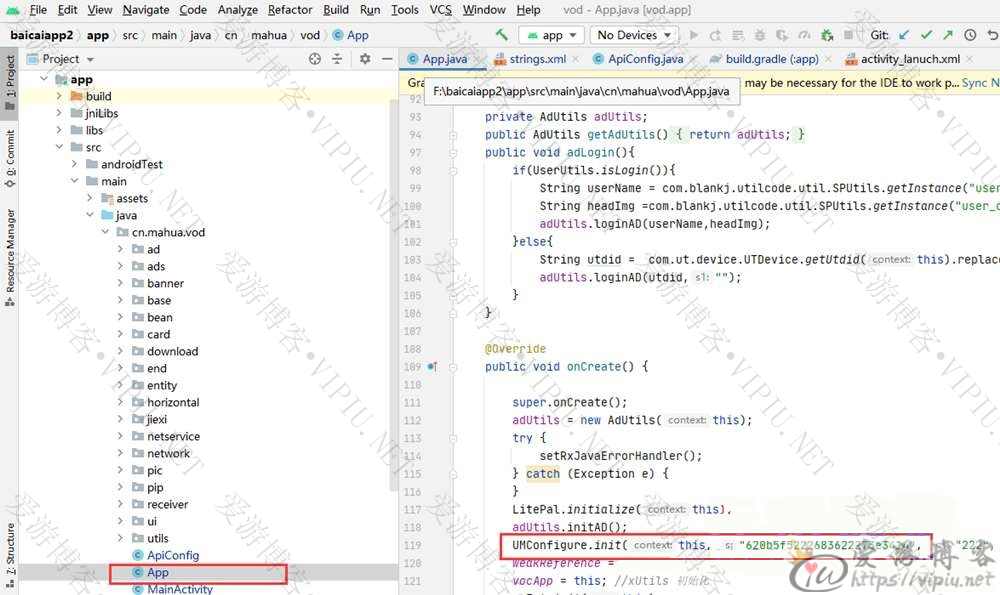This screenshot has width=1000, height=595.
Task: Click the Sync Now link
Action: pyautogui.click(x=981, y=83)
